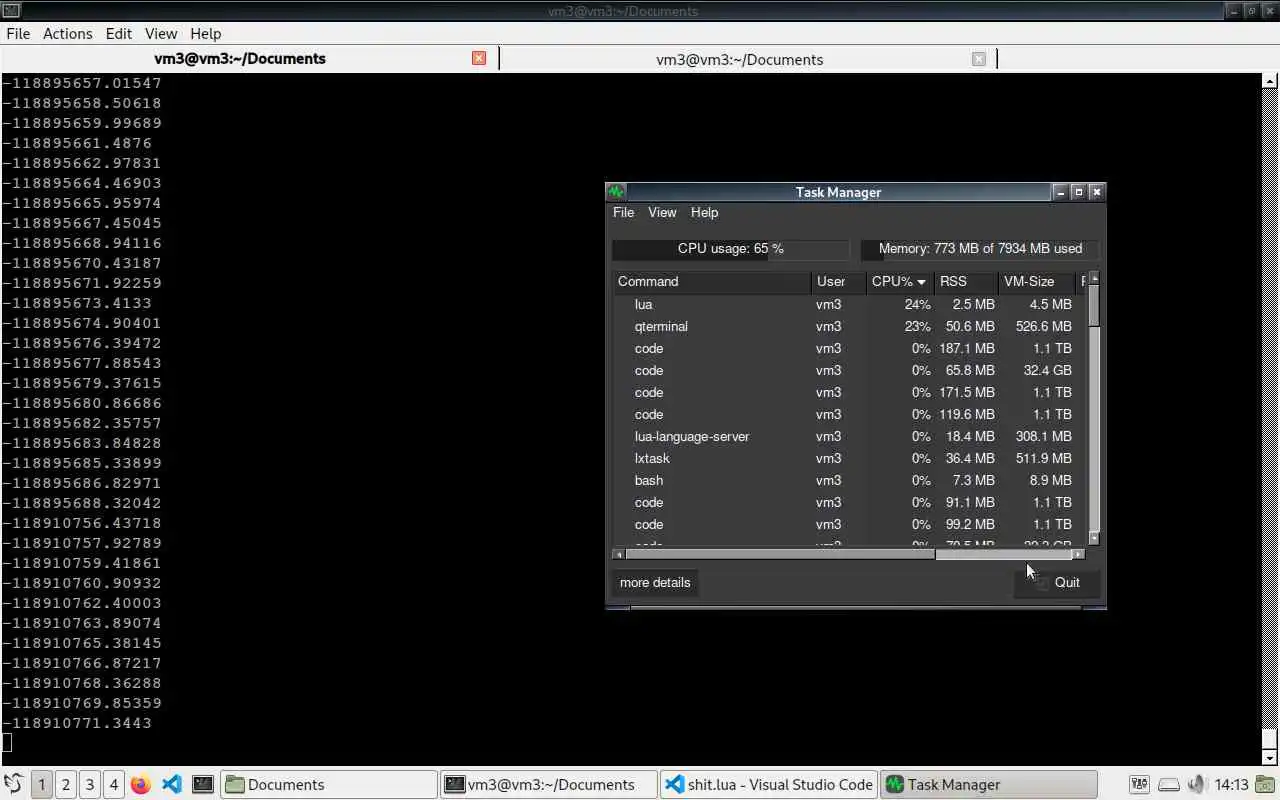
Task: Switch to Documents window in taskbar
Action: coord(328,784)
